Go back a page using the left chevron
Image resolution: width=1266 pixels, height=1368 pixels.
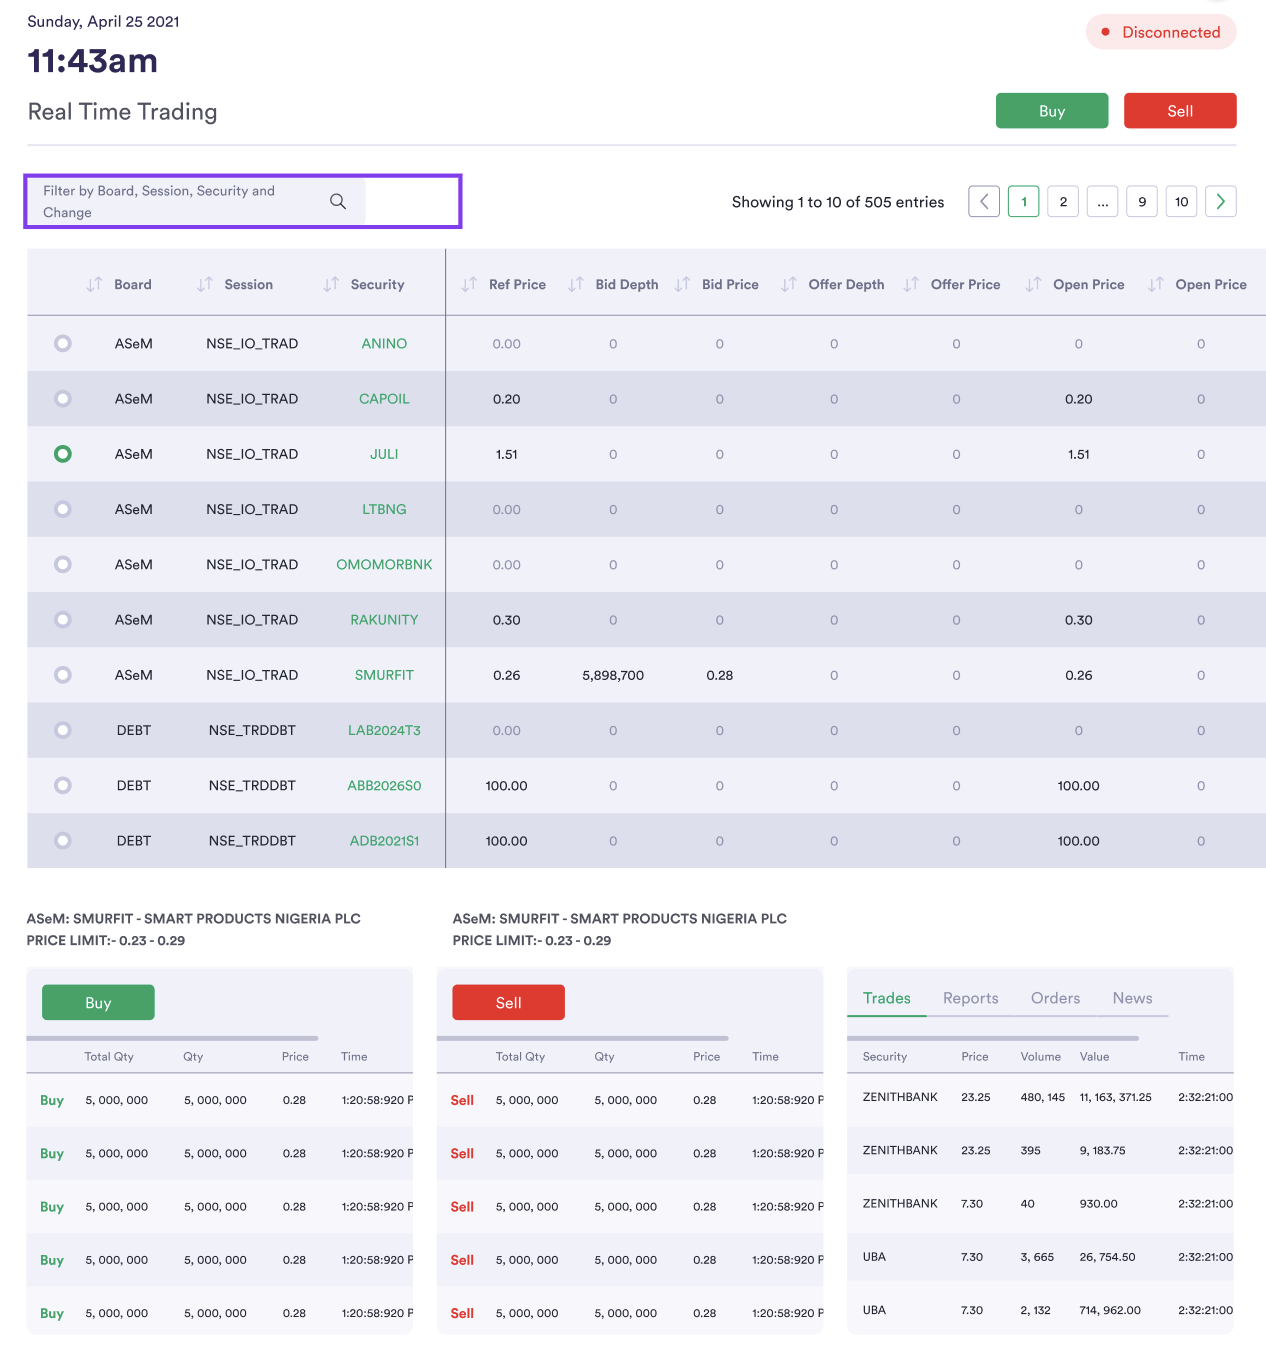(983, 201)
